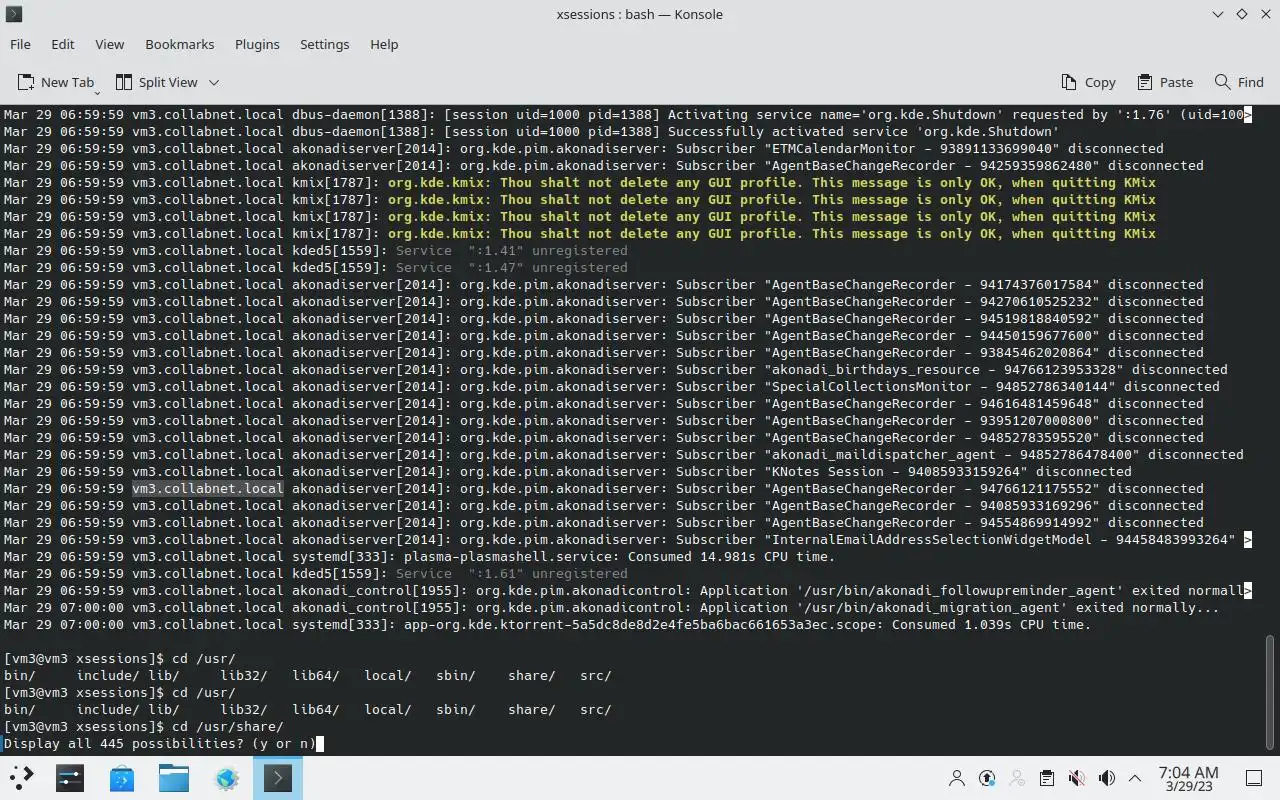Viewport: 1280px width, 800px height.
Task: Click the 'Service ":1.41" unregistered' log line
Action: pos(315,251)
